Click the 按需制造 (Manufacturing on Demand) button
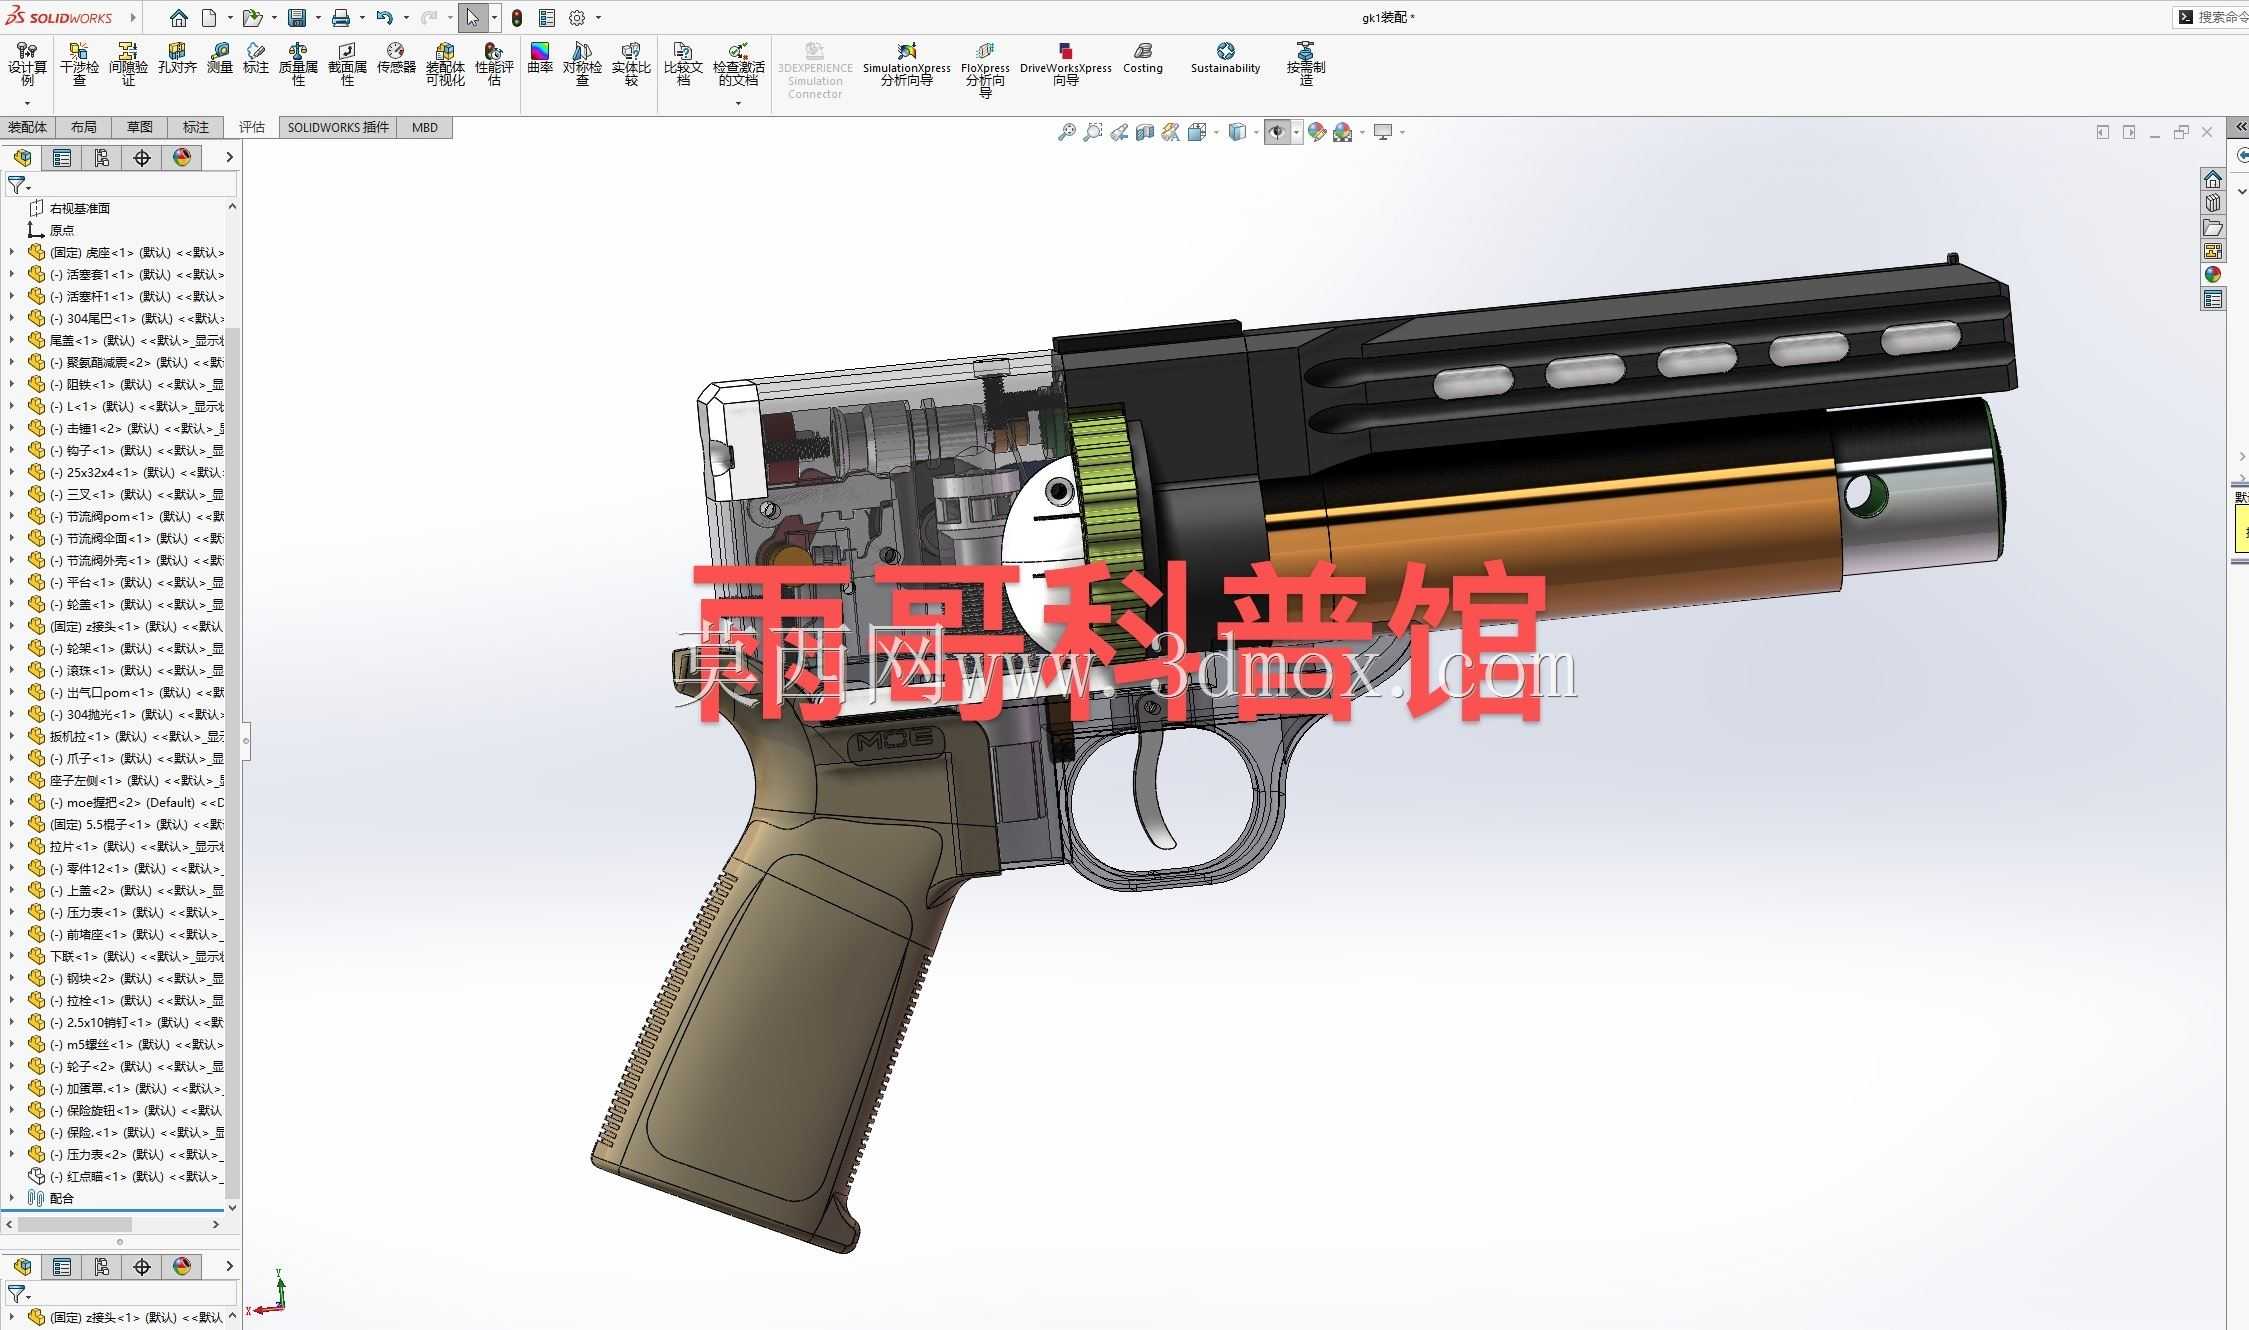Image resolution: width=2249 pixels, height=1330 pixels. (1306, 64)
